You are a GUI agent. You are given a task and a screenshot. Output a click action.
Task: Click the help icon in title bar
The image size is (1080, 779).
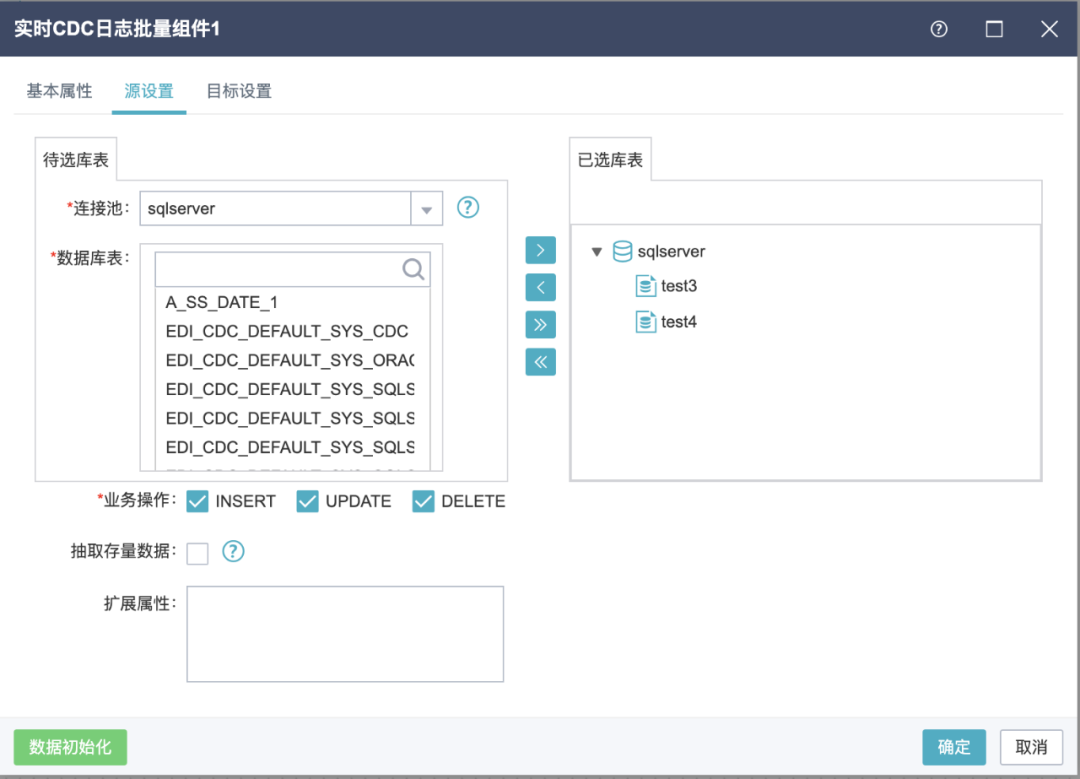(x=938, y=29)
